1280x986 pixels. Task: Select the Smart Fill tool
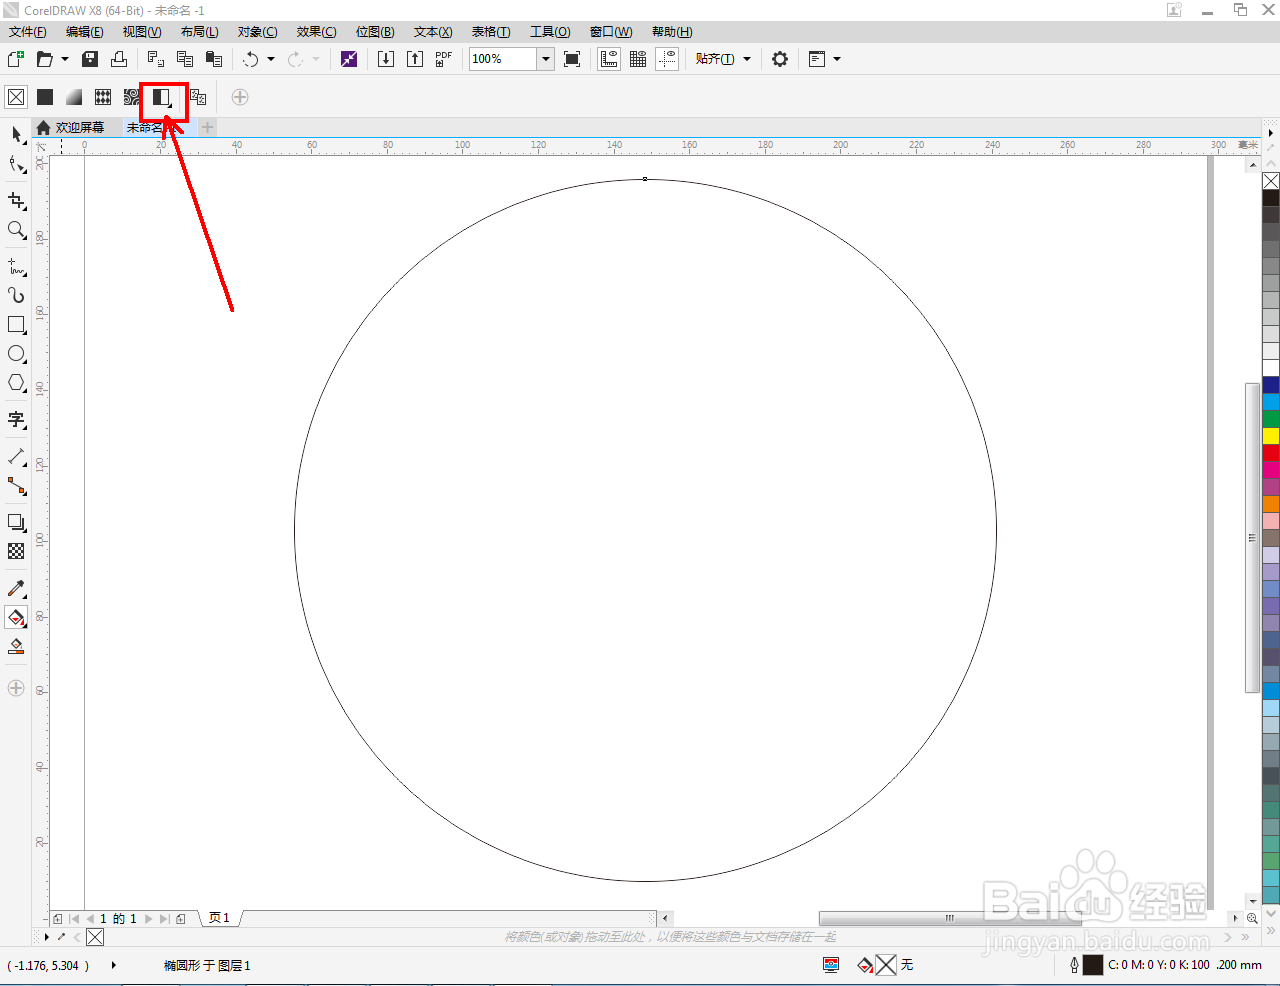[x=16, y=647]
